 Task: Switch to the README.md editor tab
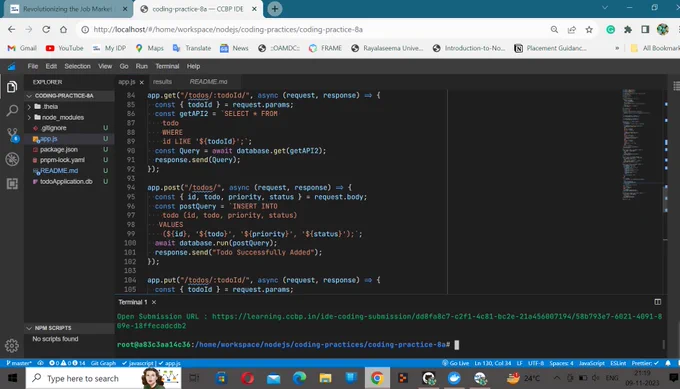point(208,82)
